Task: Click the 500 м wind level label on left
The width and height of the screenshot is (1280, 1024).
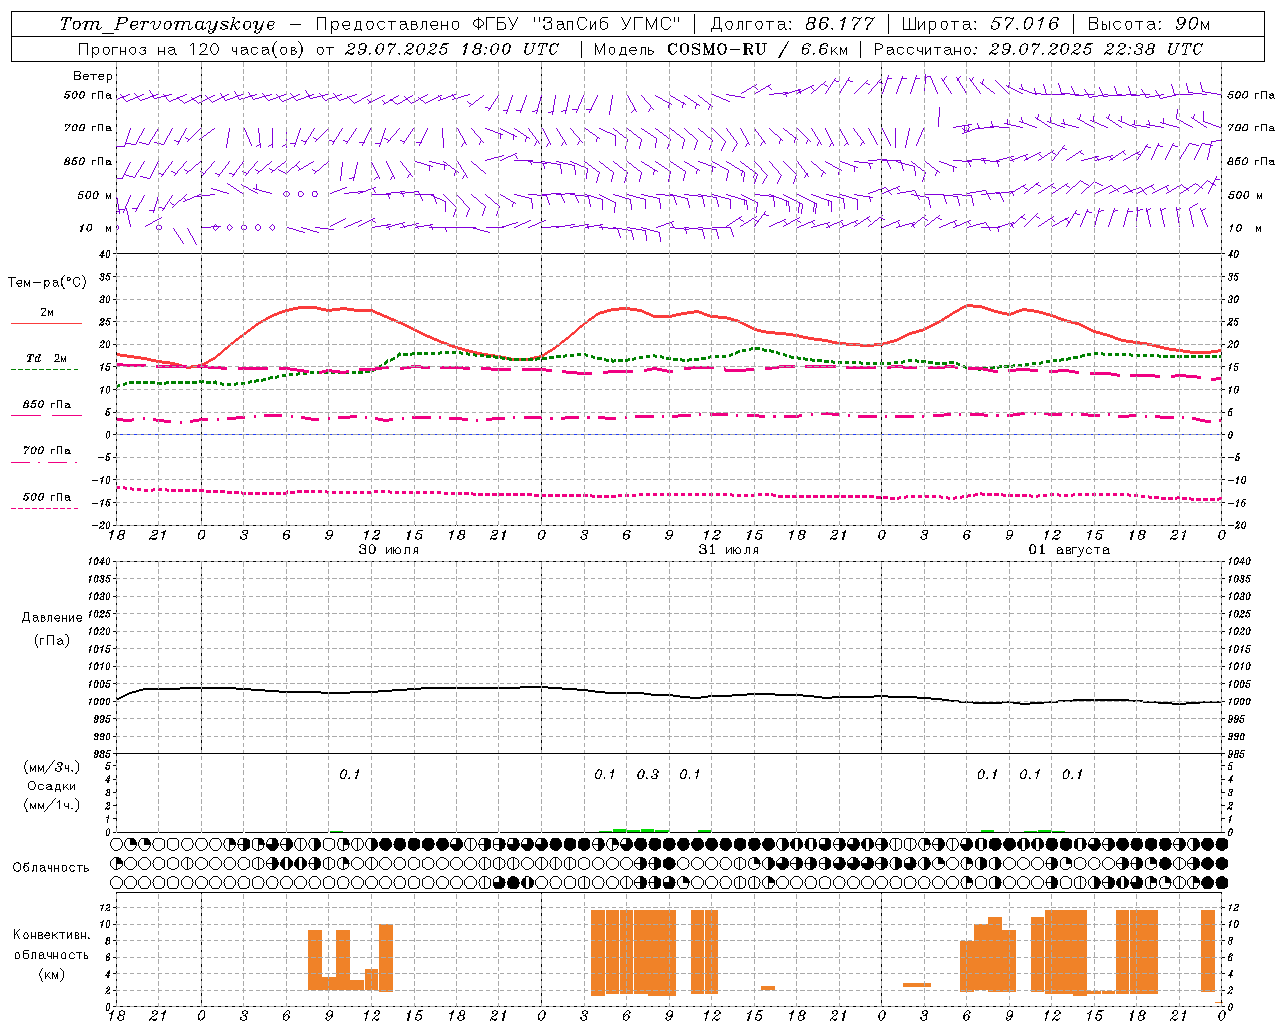Action: tap(95, 195)
